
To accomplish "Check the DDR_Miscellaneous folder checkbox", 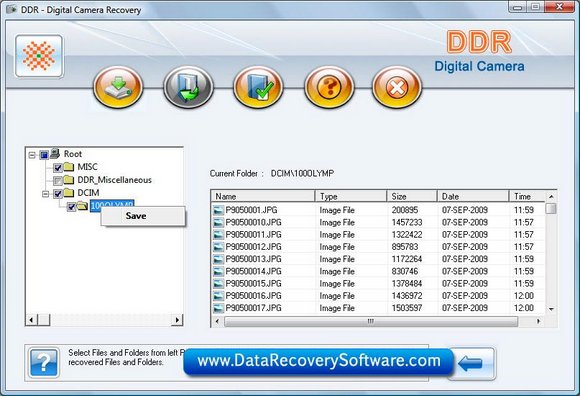I will [58, 181].
